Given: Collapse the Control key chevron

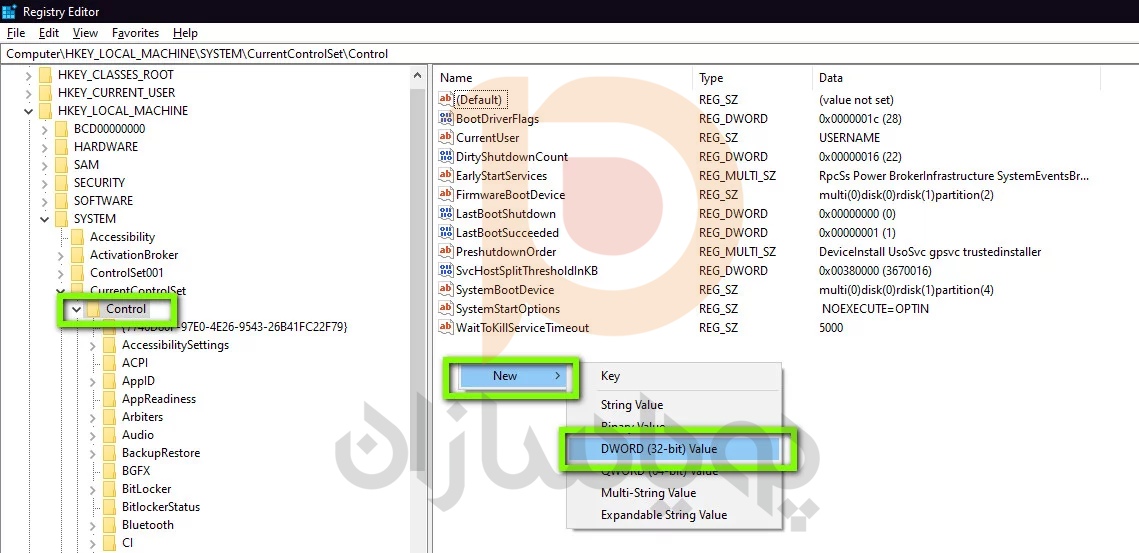Looking at the screenshot, I should point(77,310).
